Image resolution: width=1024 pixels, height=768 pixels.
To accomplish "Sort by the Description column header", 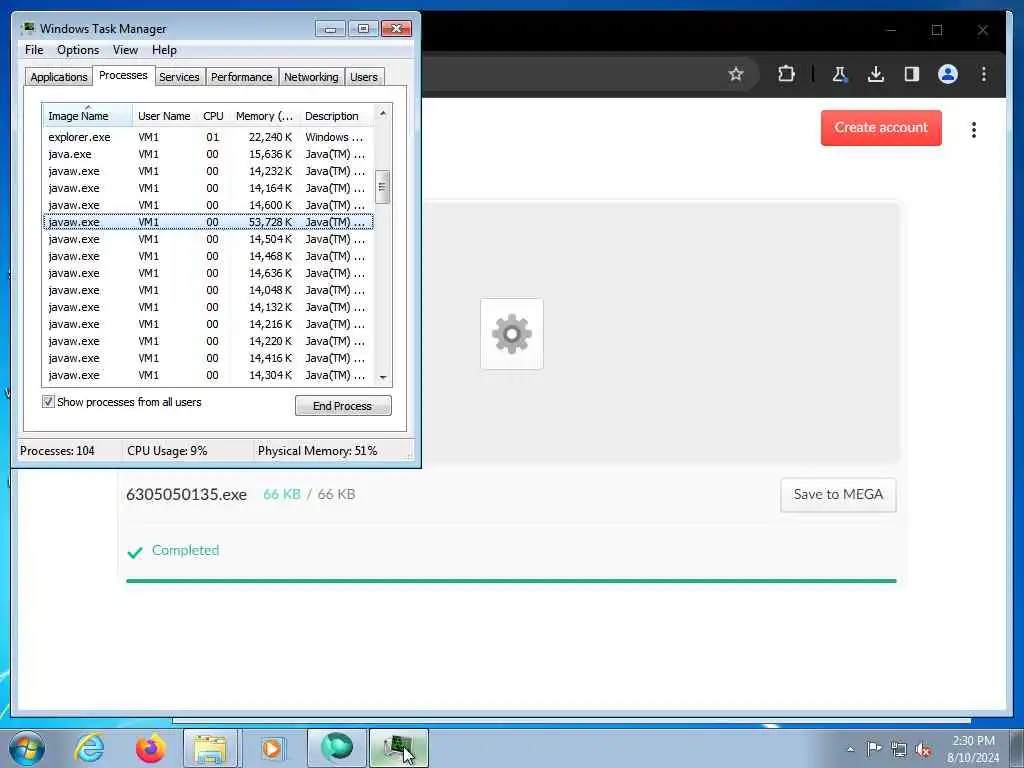I will (336, 116).
